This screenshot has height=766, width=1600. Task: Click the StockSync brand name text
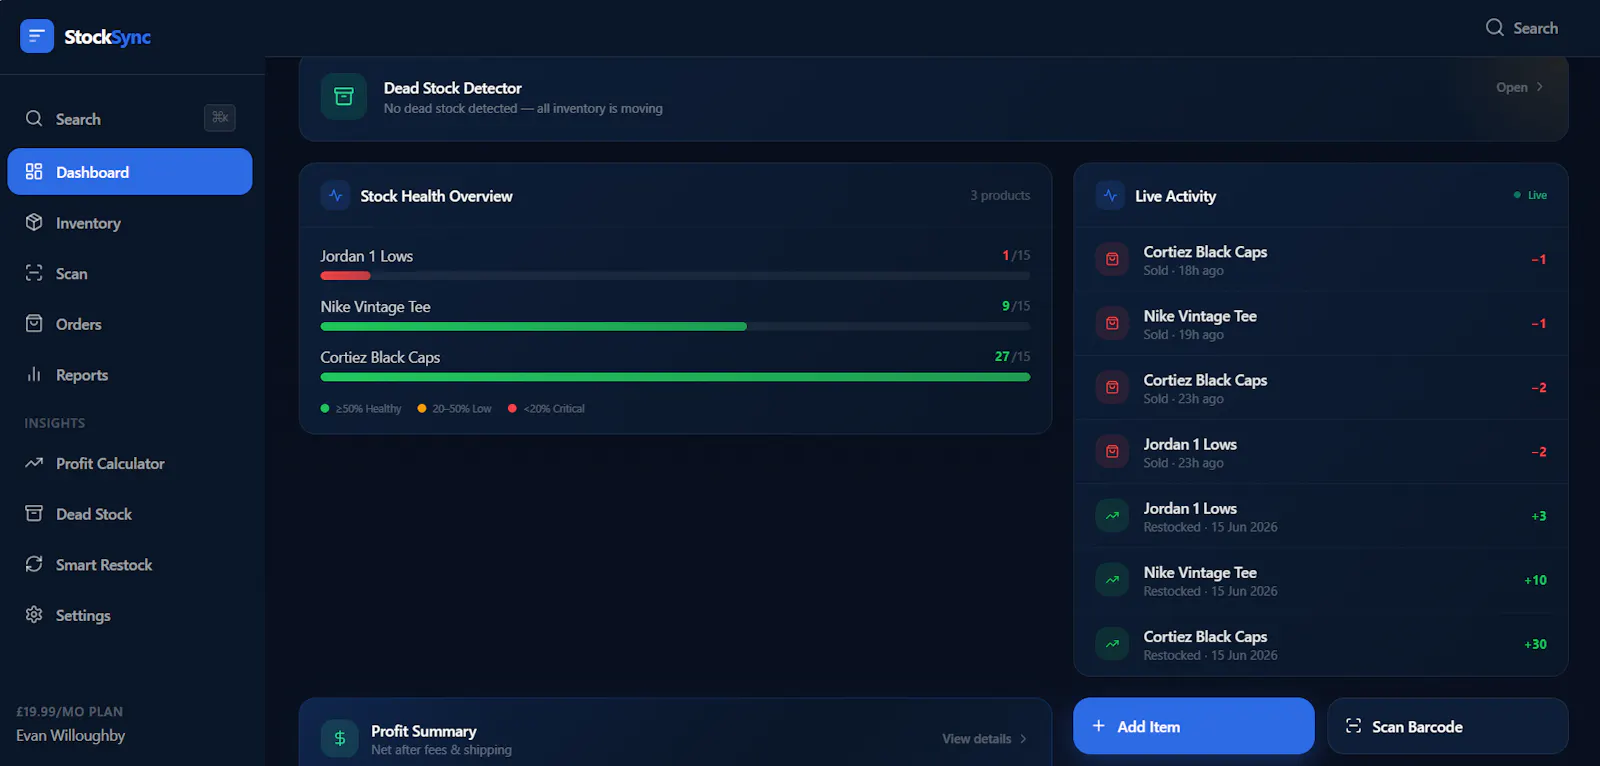pos(107,37)
